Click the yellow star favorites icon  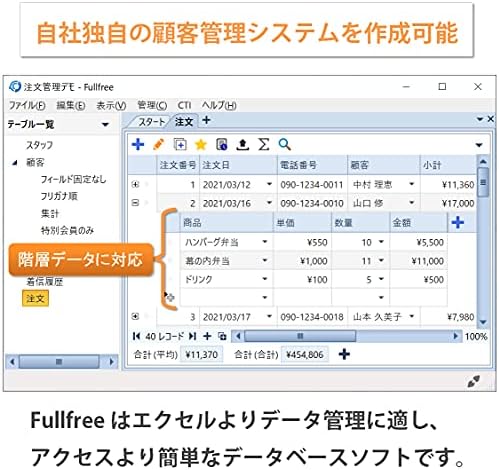pyautogui.click(x=201, y=144)
